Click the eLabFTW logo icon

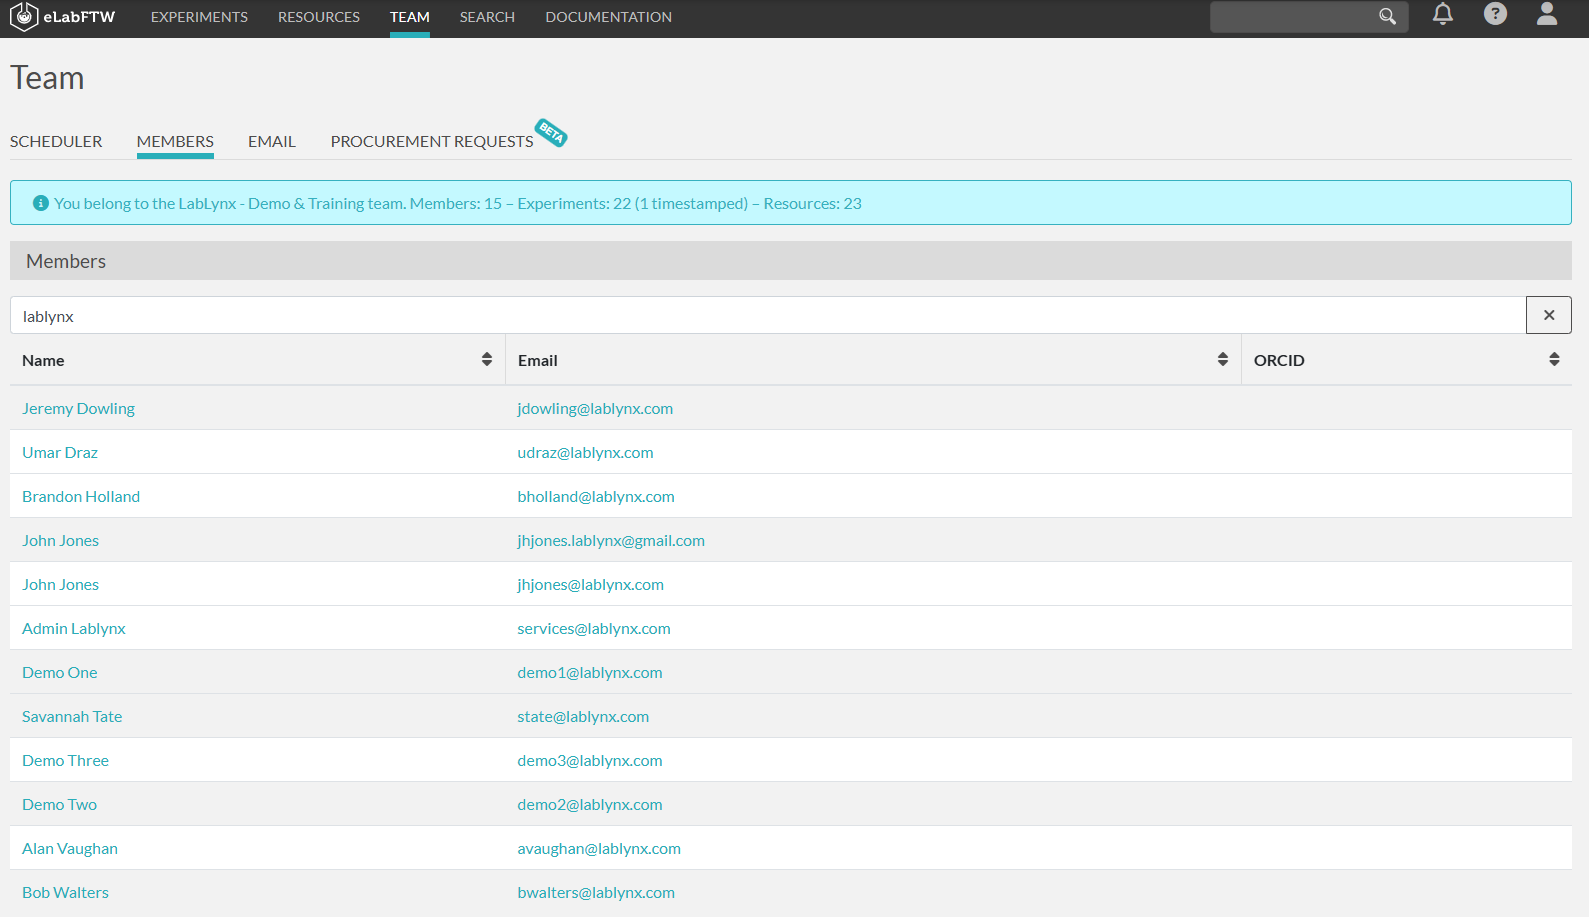[24, 17]
